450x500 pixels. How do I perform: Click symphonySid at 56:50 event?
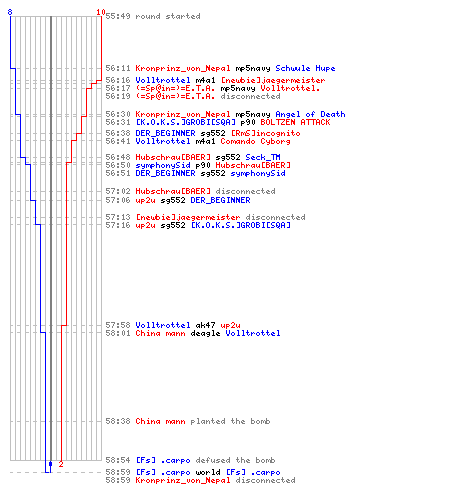(163, 165)
